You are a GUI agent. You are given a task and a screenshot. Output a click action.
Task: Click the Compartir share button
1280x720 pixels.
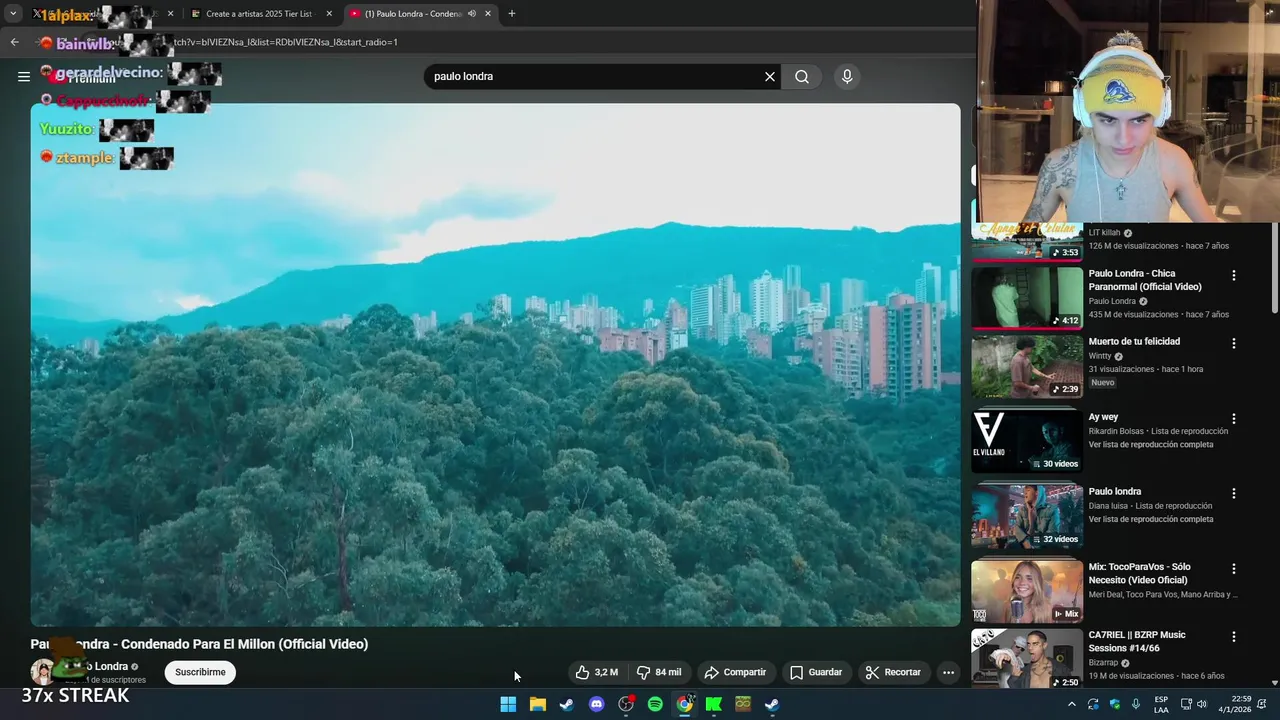pyautogui.click(x=735, y=672)
